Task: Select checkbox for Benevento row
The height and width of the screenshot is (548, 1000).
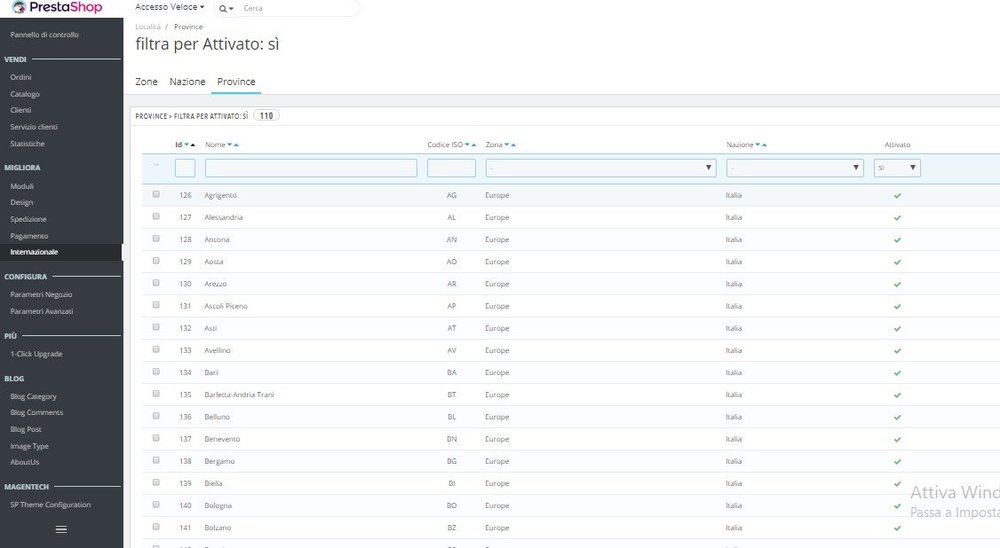Action: point(156,438)
